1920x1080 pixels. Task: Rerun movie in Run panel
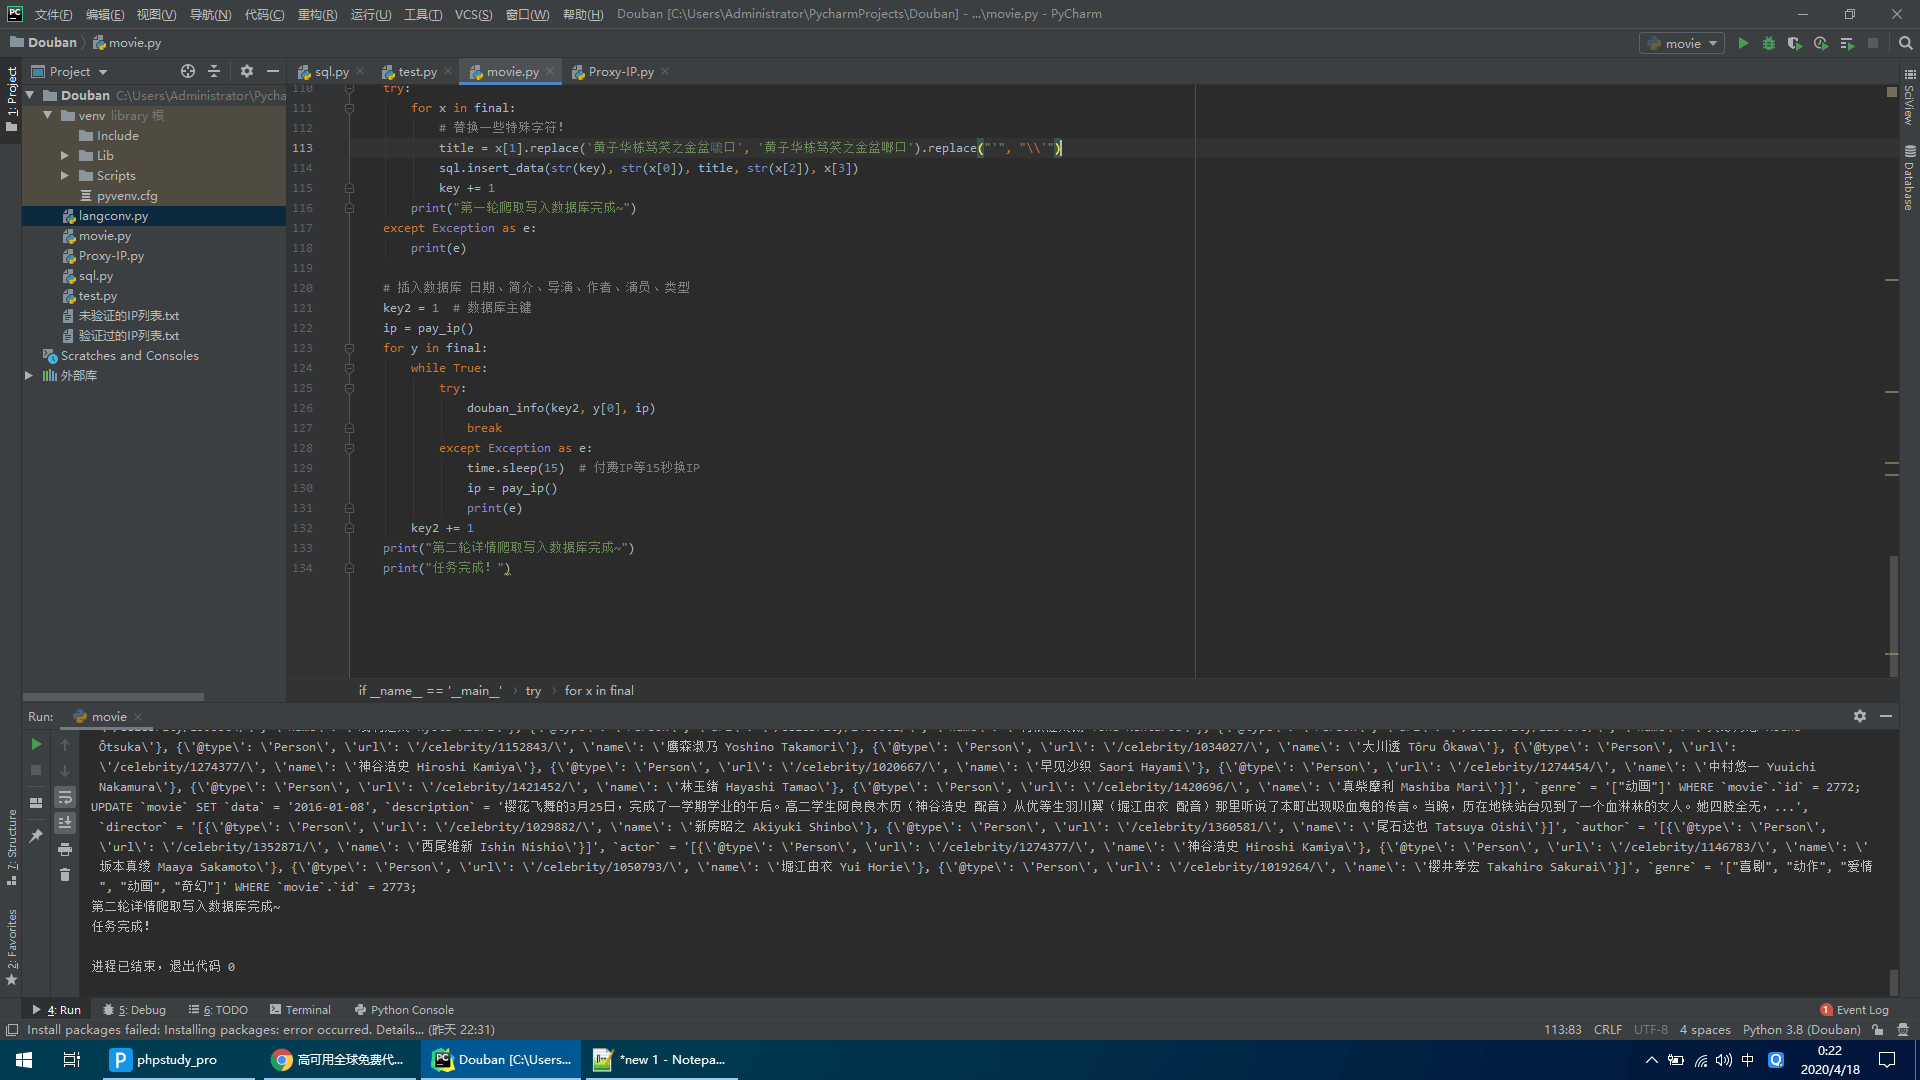(x=36, y=744)
